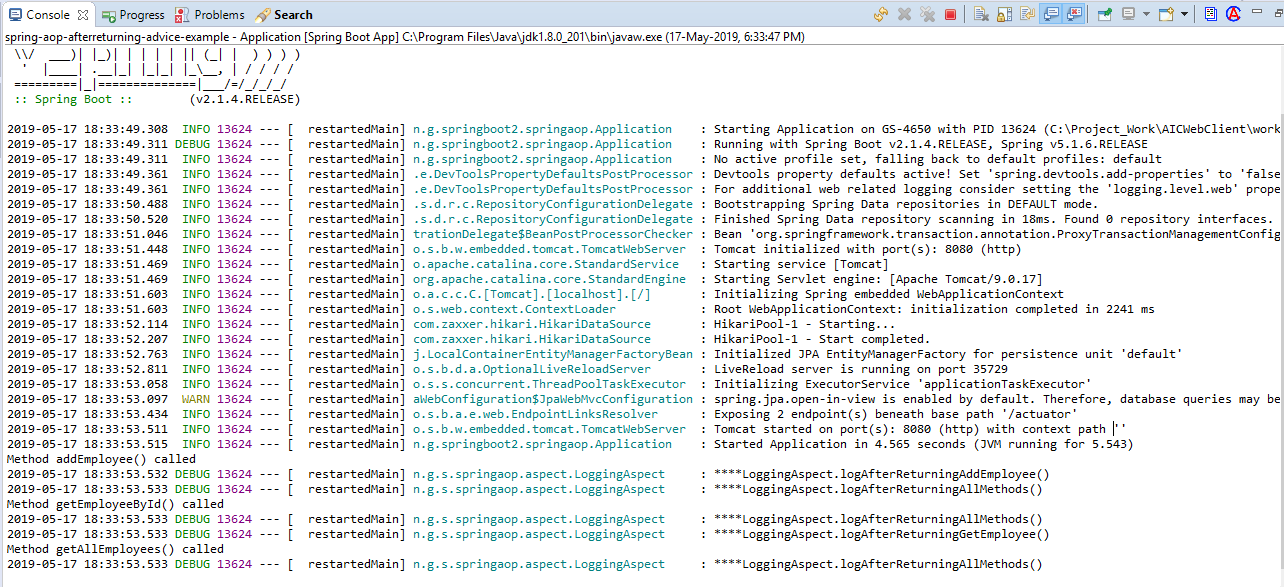Click '****LoggingAspect.logAfterReturningGetEmployee()' message
The image size is (1284, 587).
pyautogui.click(x=881, y=534)
